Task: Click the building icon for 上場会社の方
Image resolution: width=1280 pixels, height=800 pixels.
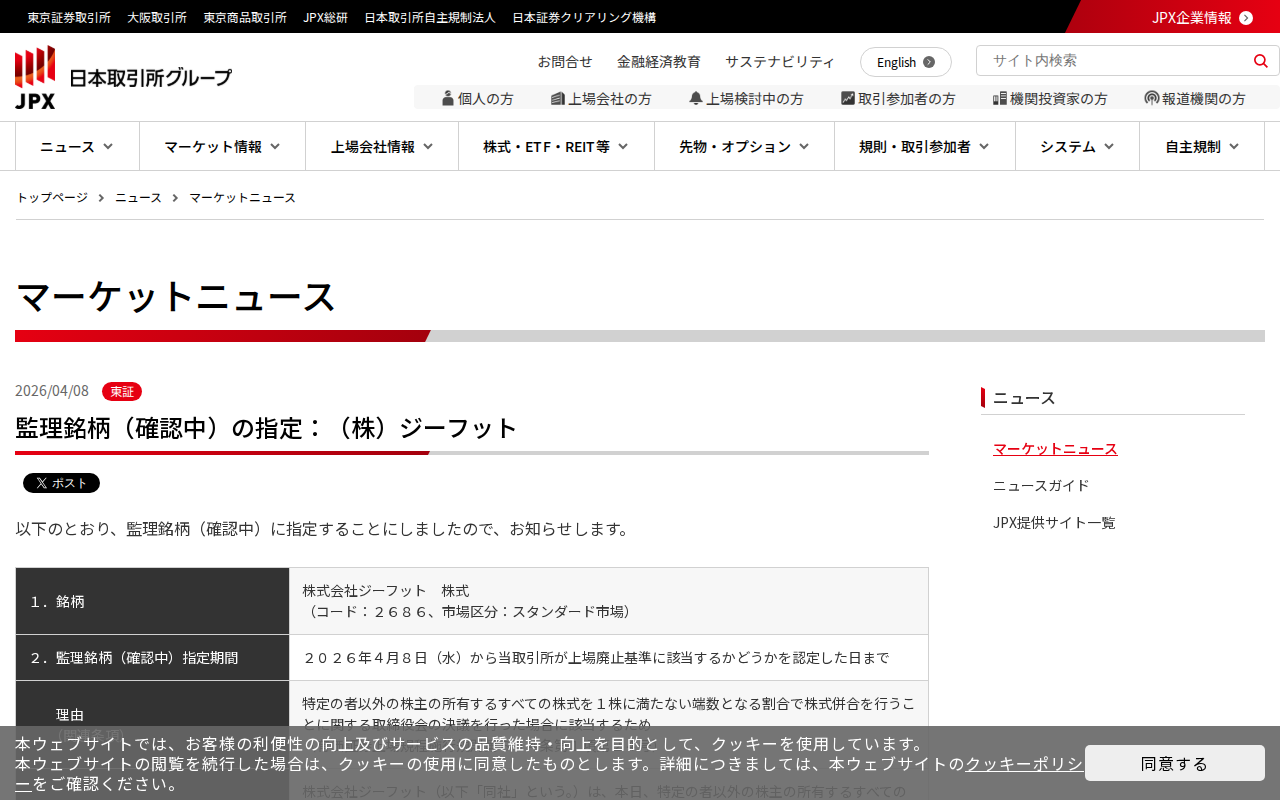Action: [557, 98]
